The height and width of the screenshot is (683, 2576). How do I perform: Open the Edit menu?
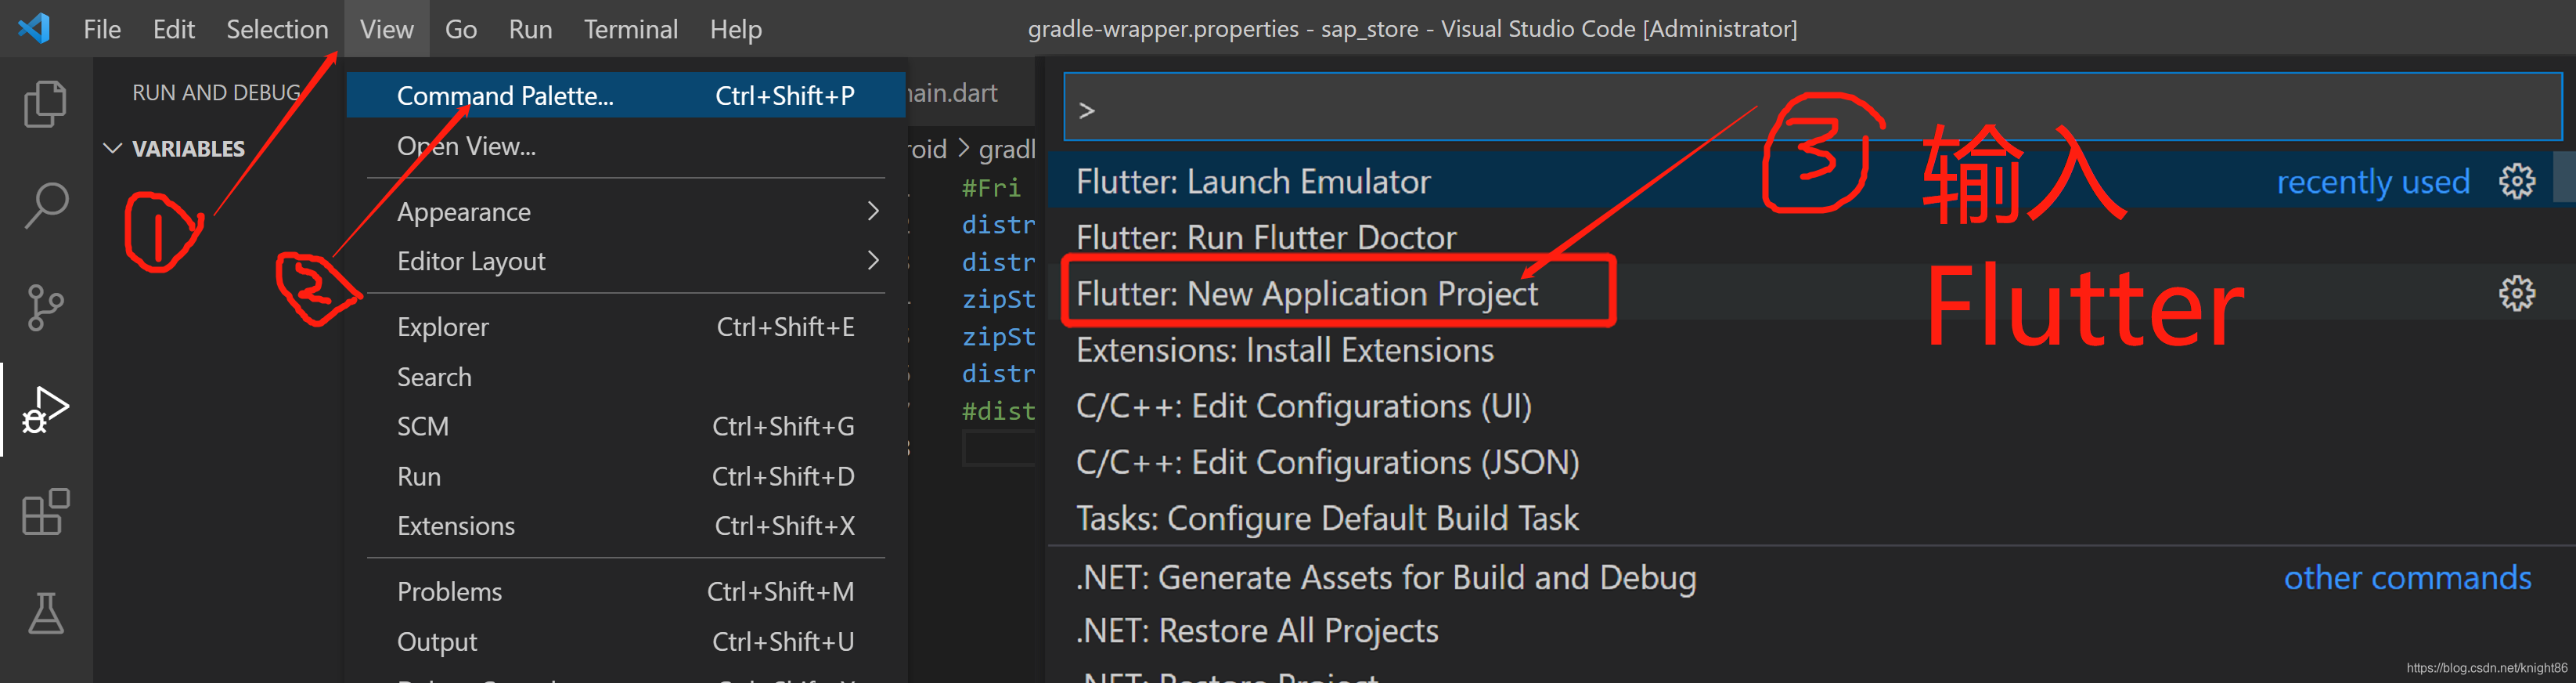[x=173, y=29]
